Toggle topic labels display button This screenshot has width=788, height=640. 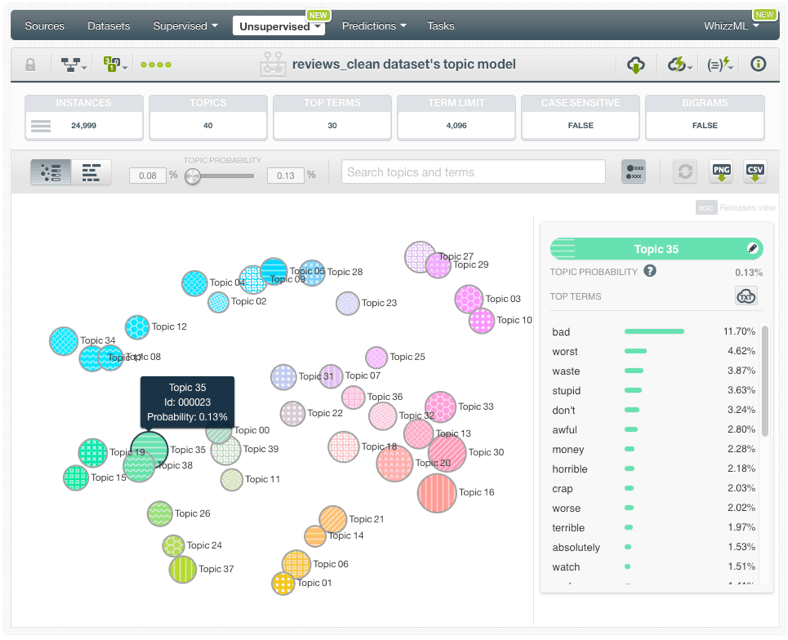633,171
